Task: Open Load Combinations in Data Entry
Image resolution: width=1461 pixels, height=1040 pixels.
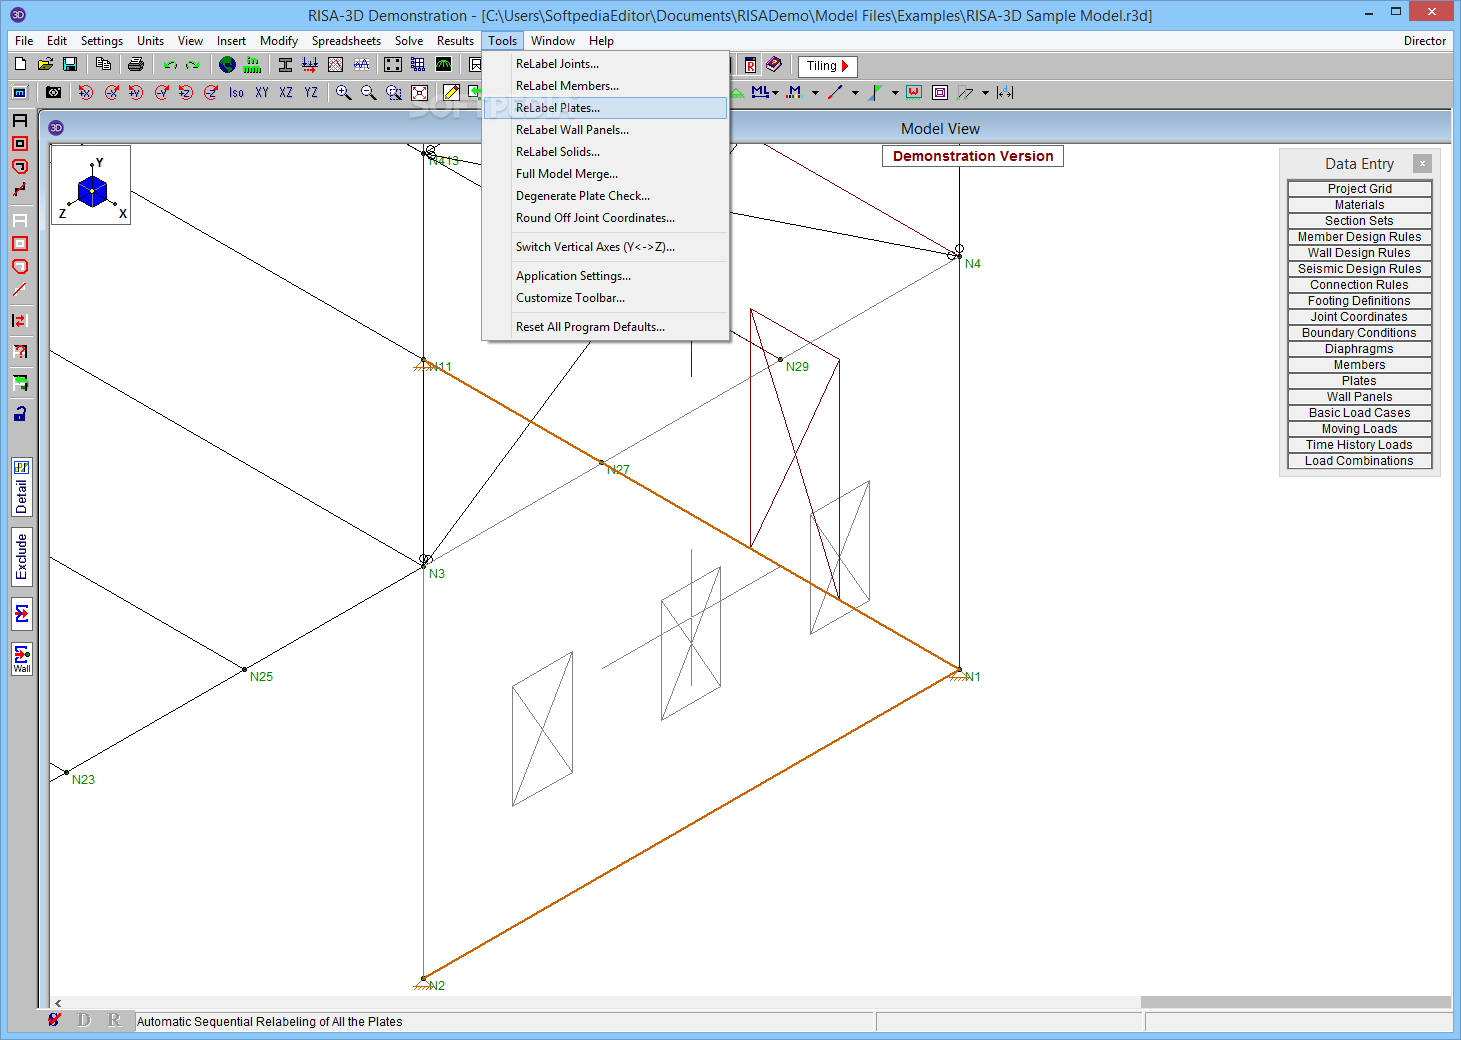Action: 1360,460
